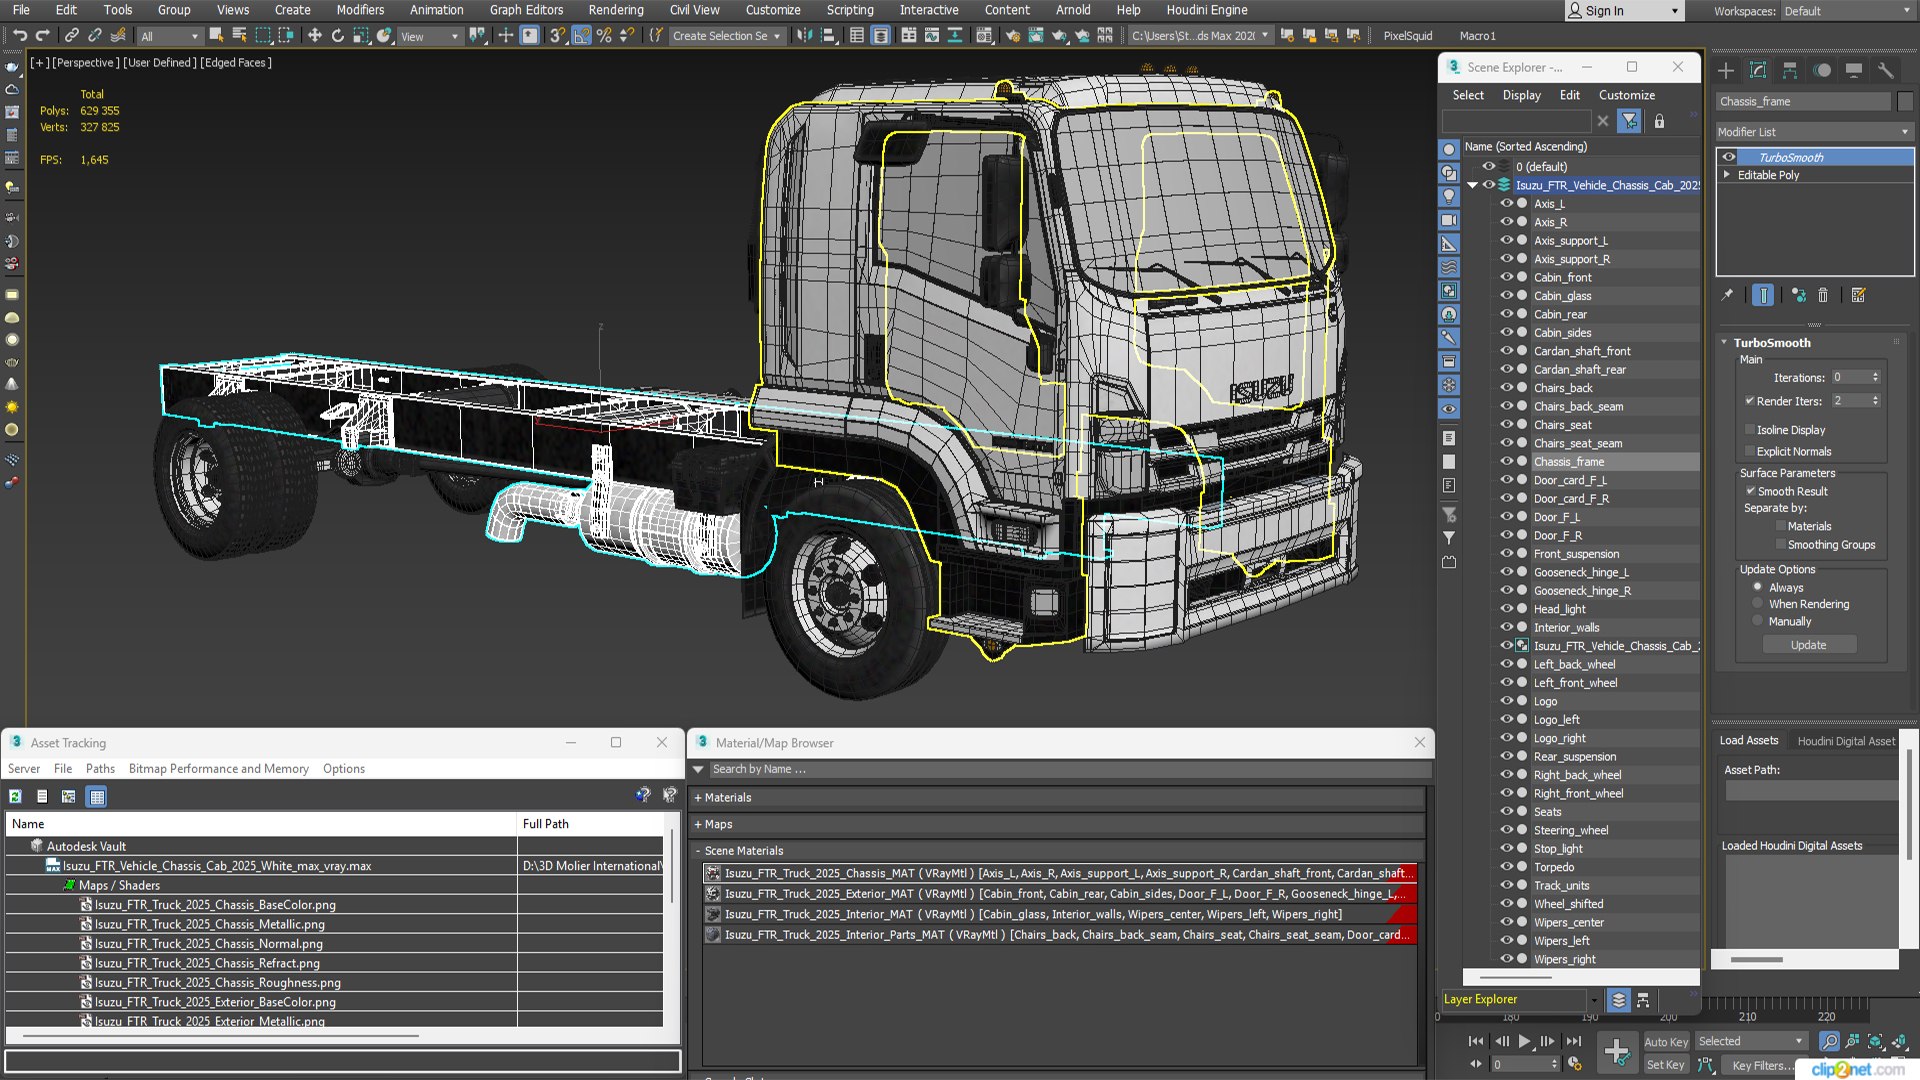
Task: Click the Zoom Extents Selected viewport icon
Action: 1875,1041
